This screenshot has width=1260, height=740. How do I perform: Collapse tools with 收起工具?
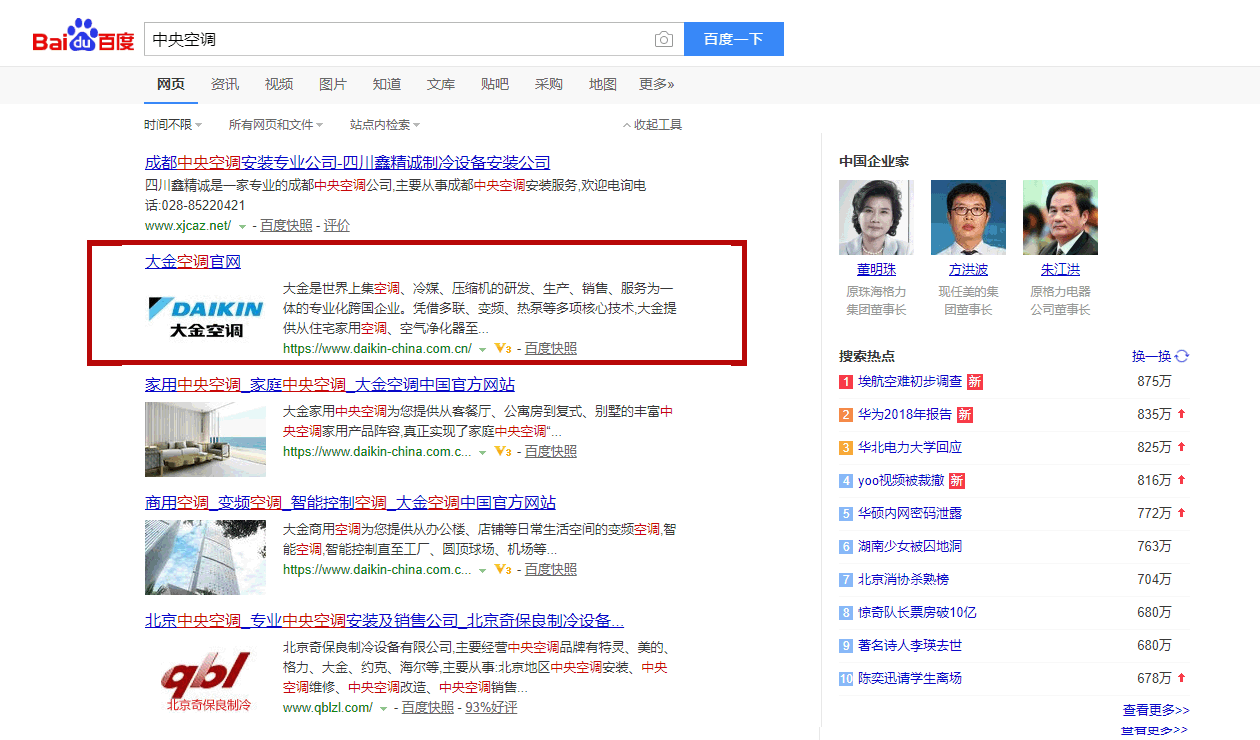(x=652, y=125)
